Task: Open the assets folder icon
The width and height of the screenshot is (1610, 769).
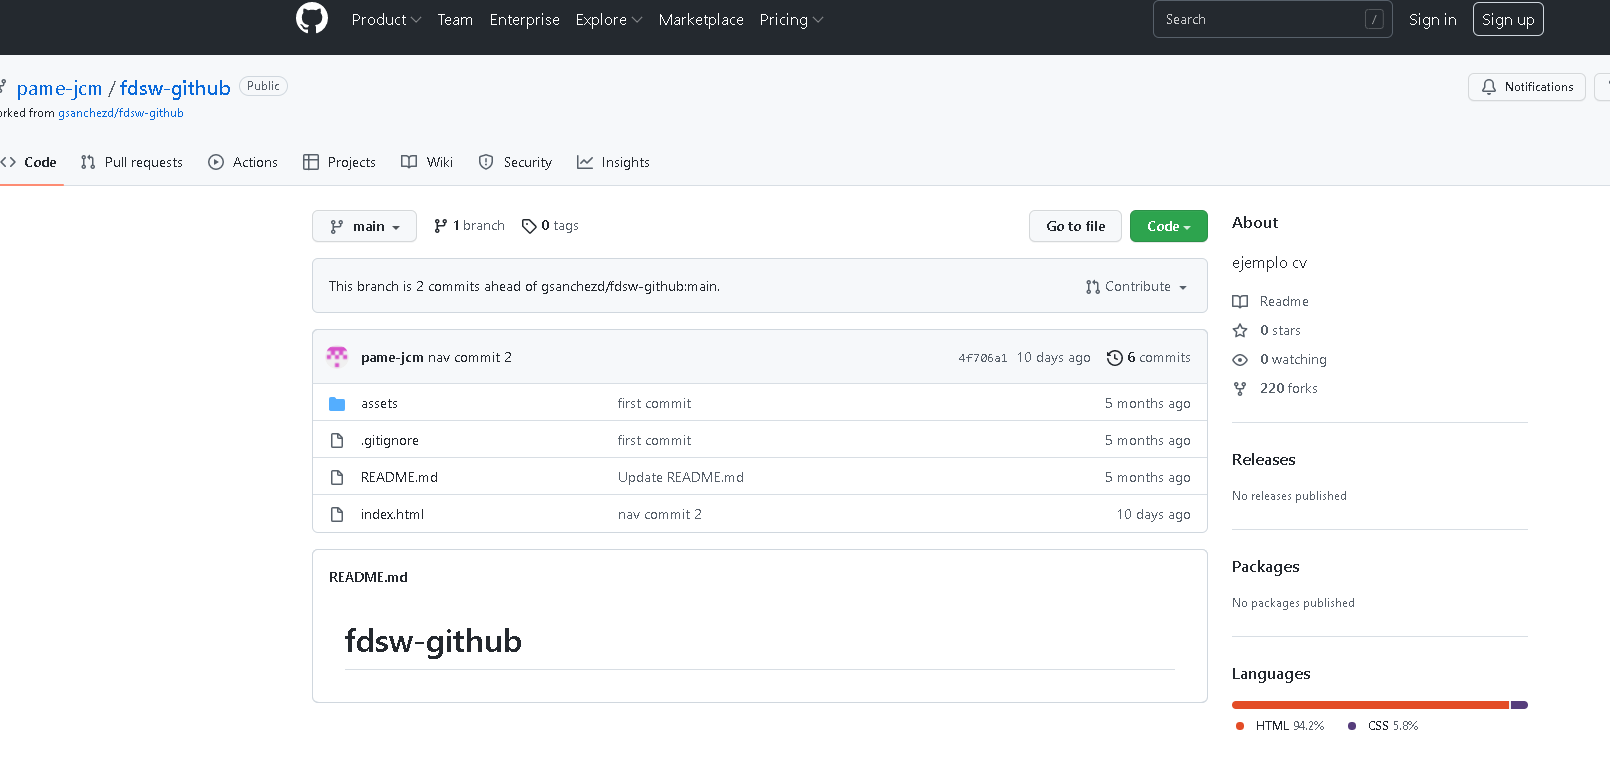Action: coord(337,404)
